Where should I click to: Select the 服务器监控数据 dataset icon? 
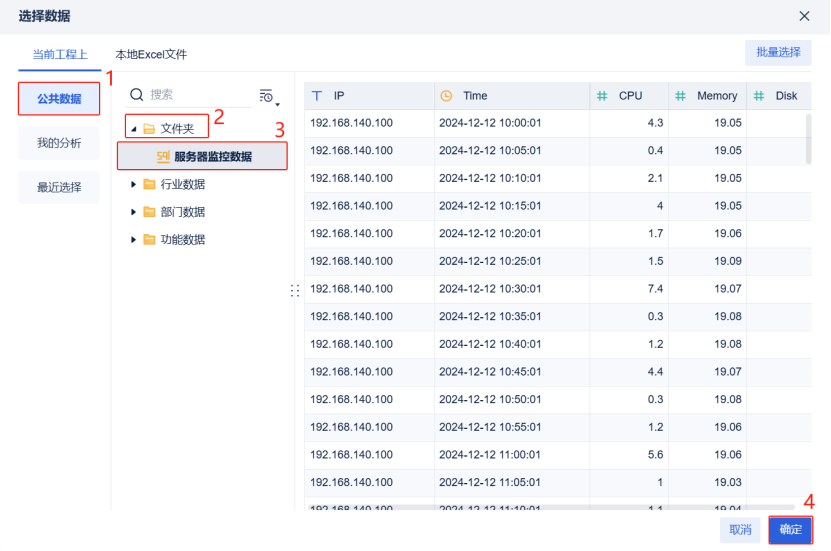point(163,156)
